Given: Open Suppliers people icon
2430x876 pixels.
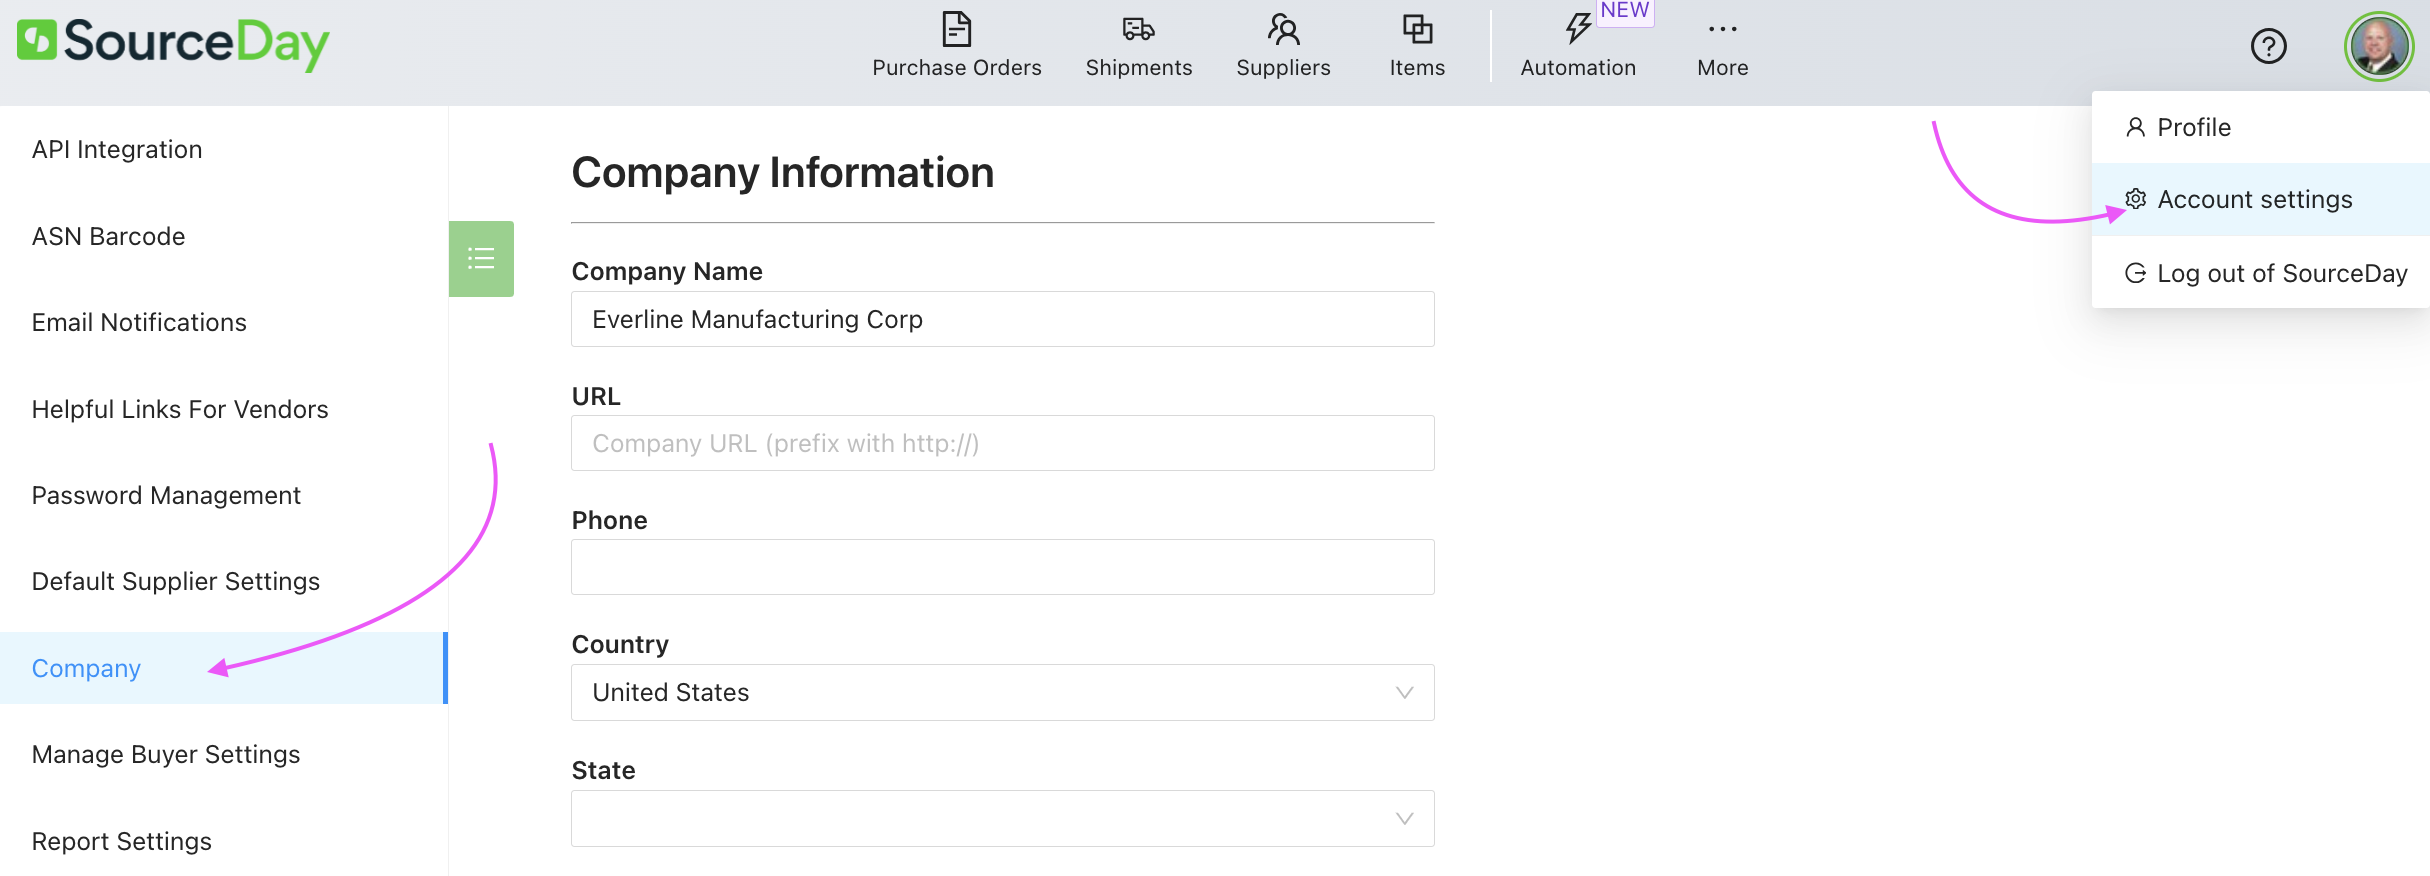Looking at the screenshot, I should [x=1283, y=29].
